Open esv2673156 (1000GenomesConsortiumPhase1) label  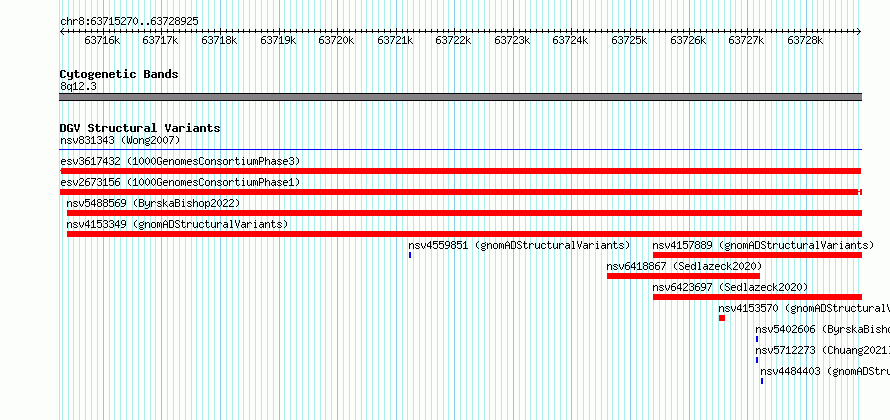point(180,182)
